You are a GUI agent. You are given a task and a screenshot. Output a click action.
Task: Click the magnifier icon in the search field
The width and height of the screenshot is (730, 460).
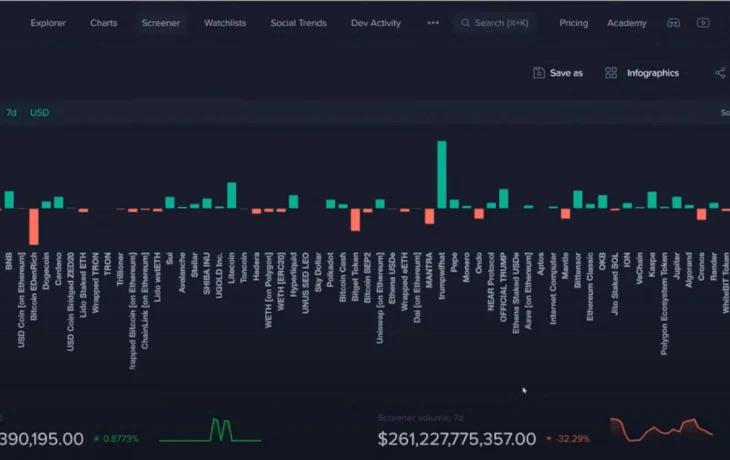tap(465, 23)
